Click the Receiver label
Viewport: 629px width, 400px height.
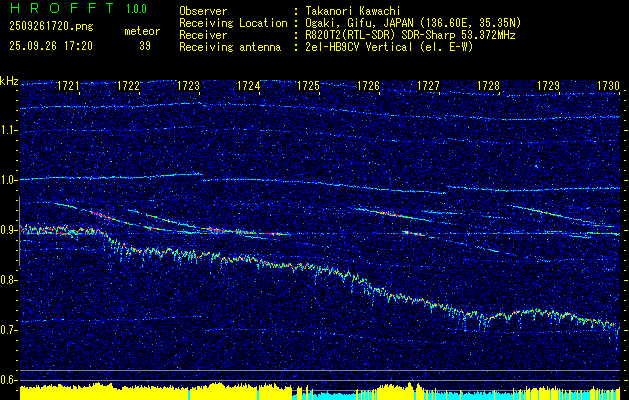pos(203,35)
